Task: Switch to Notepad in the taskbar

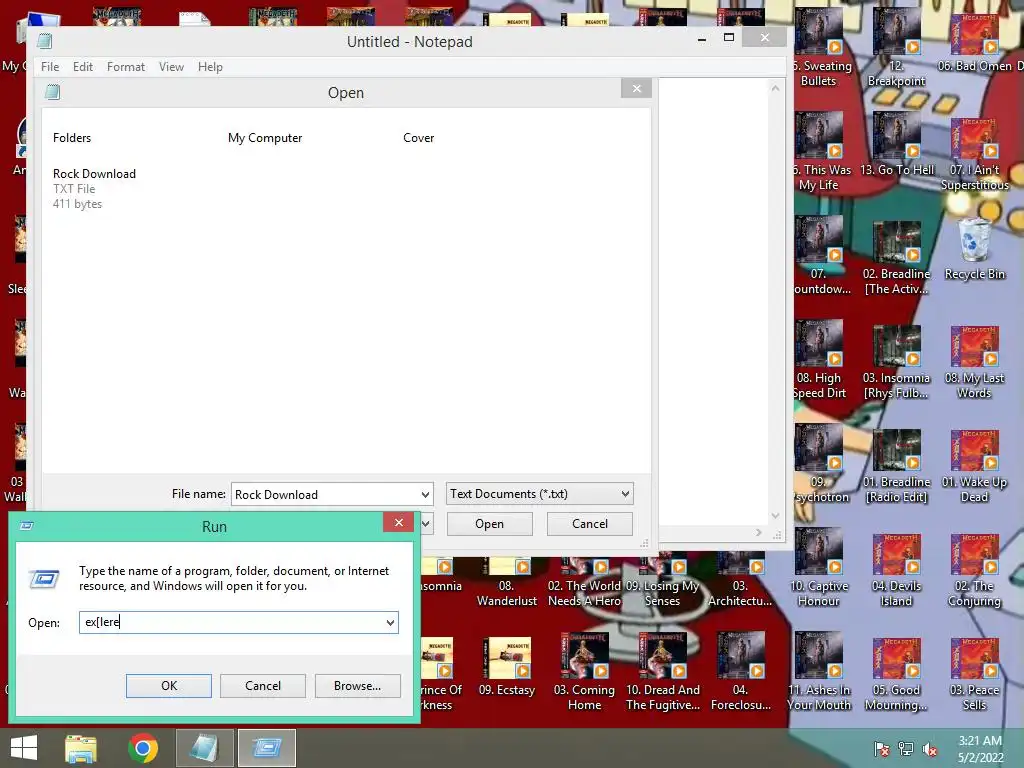Action: tap(203, 748)
